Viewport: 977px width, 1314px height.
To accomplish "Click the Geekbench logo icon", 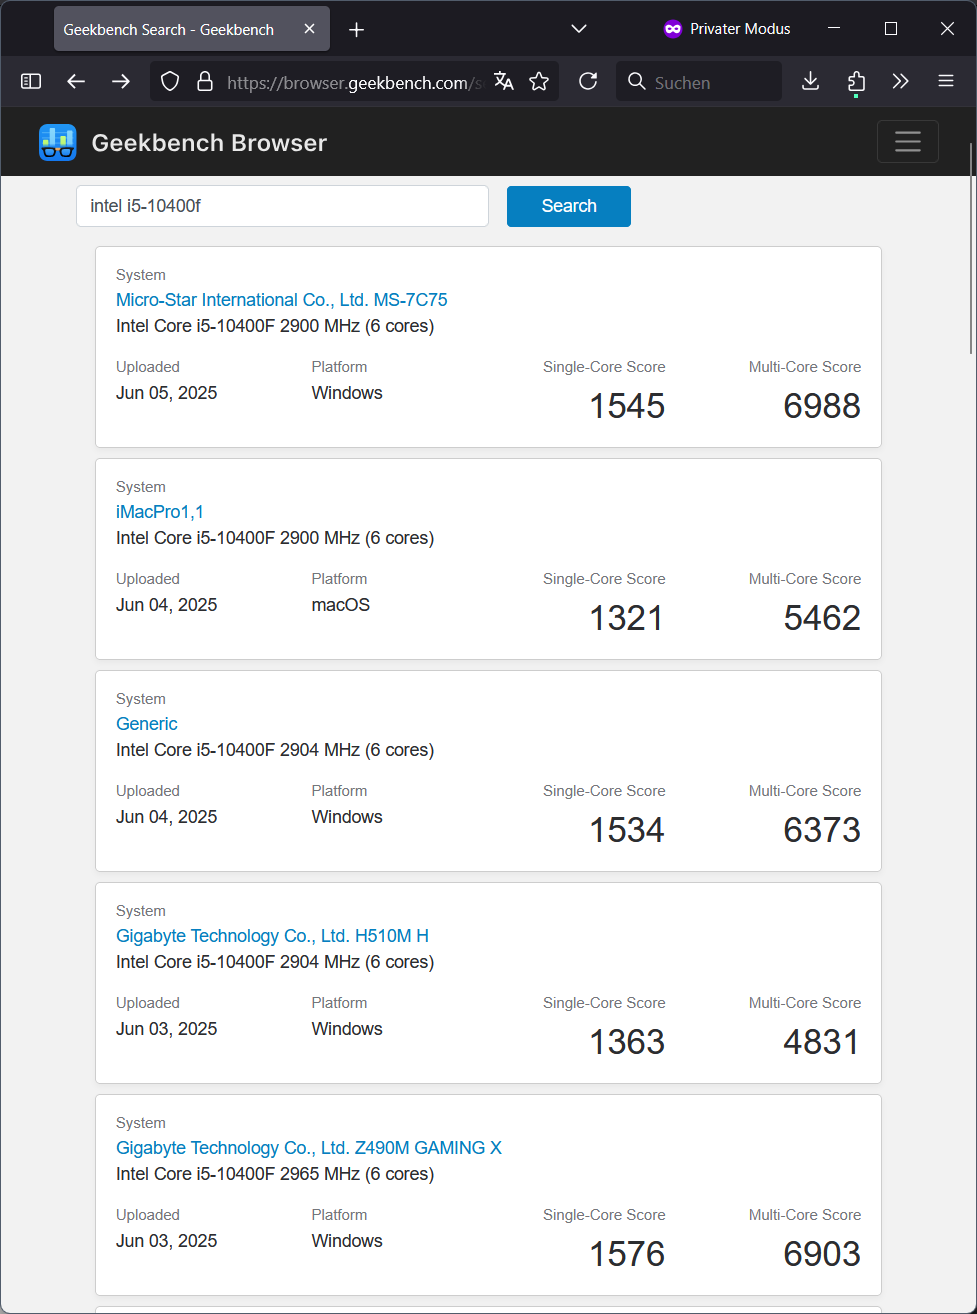I will tap(58, 143).
